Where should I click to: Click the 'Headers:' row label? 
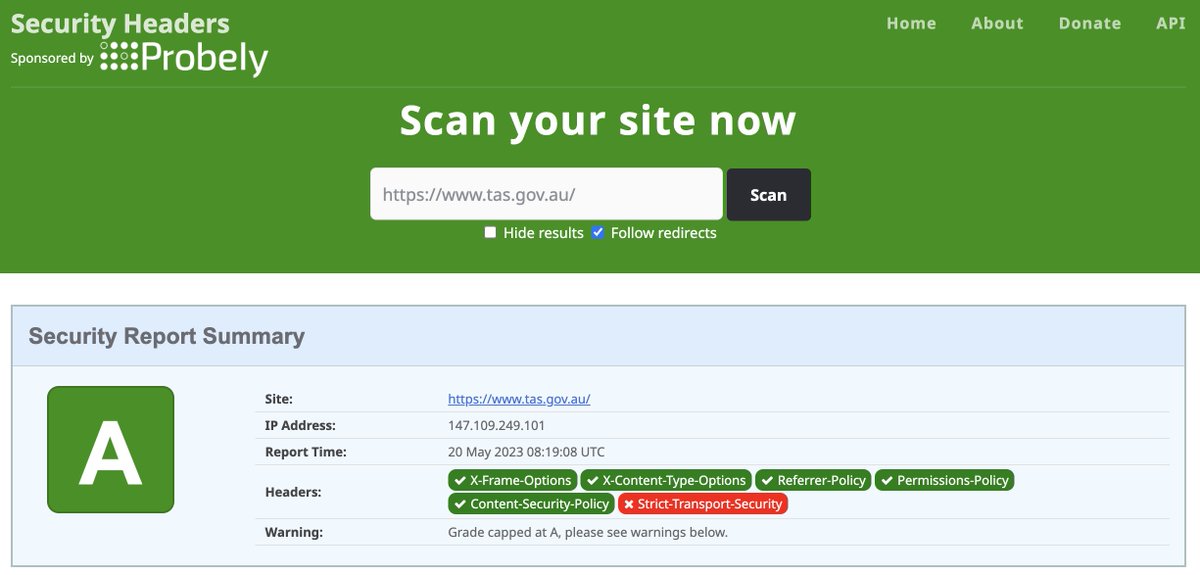tap(293, 492)
